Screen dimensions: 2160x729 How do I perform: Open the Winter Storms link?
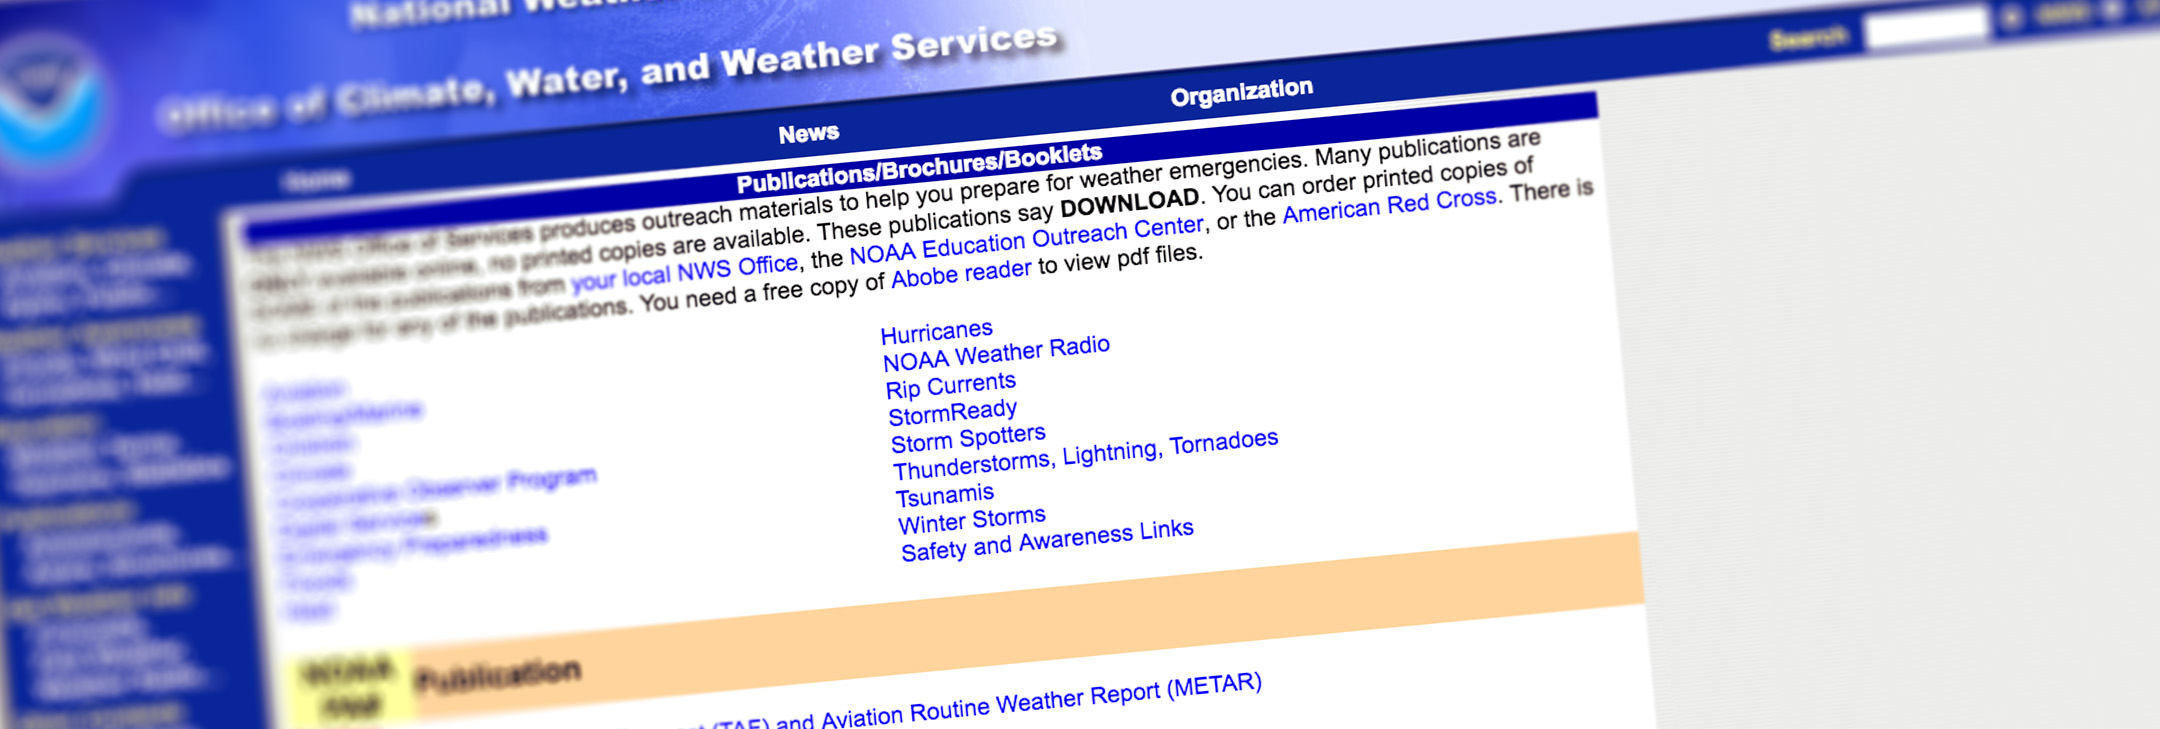(x=971, y=521)
